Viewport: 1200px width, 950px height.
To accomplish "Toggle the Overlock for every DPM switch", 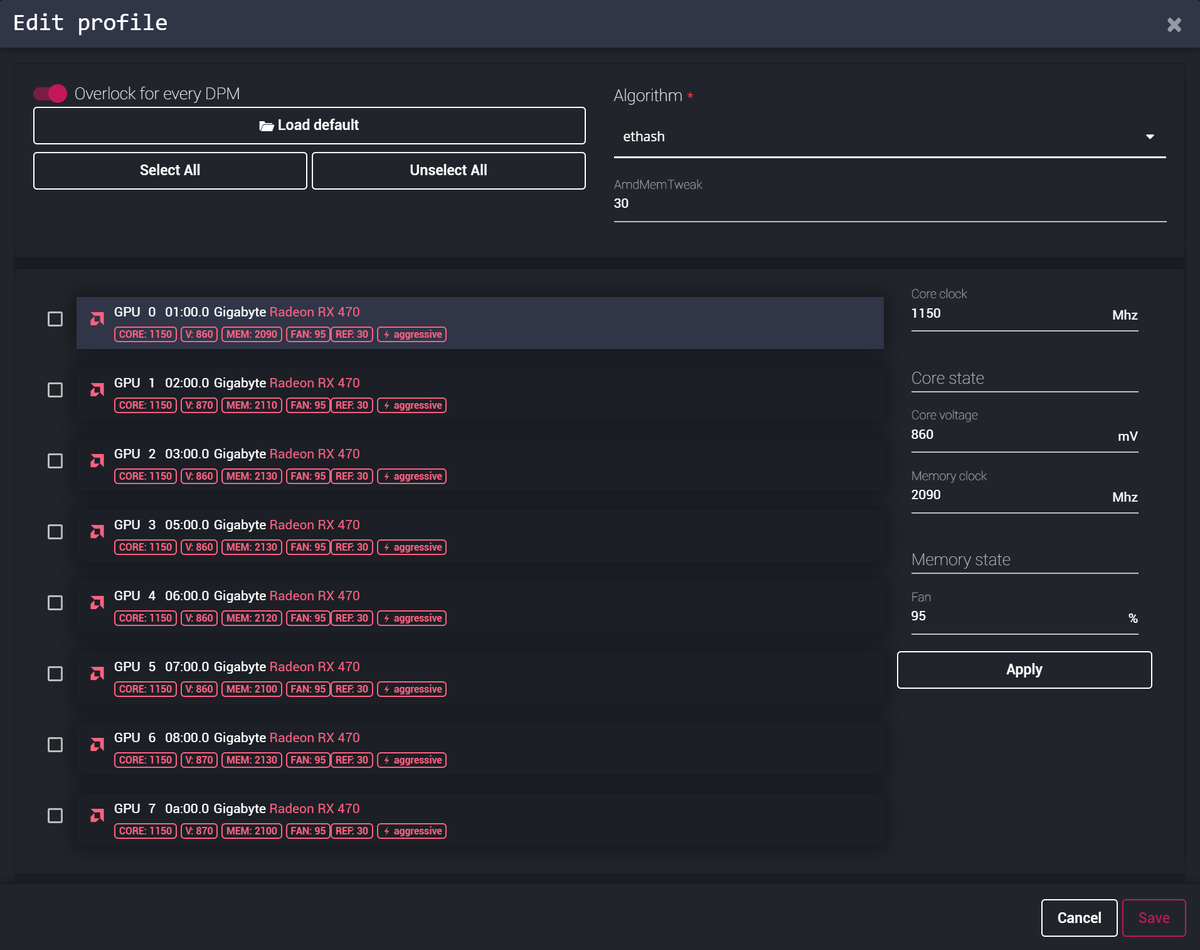I will (50, 93).
